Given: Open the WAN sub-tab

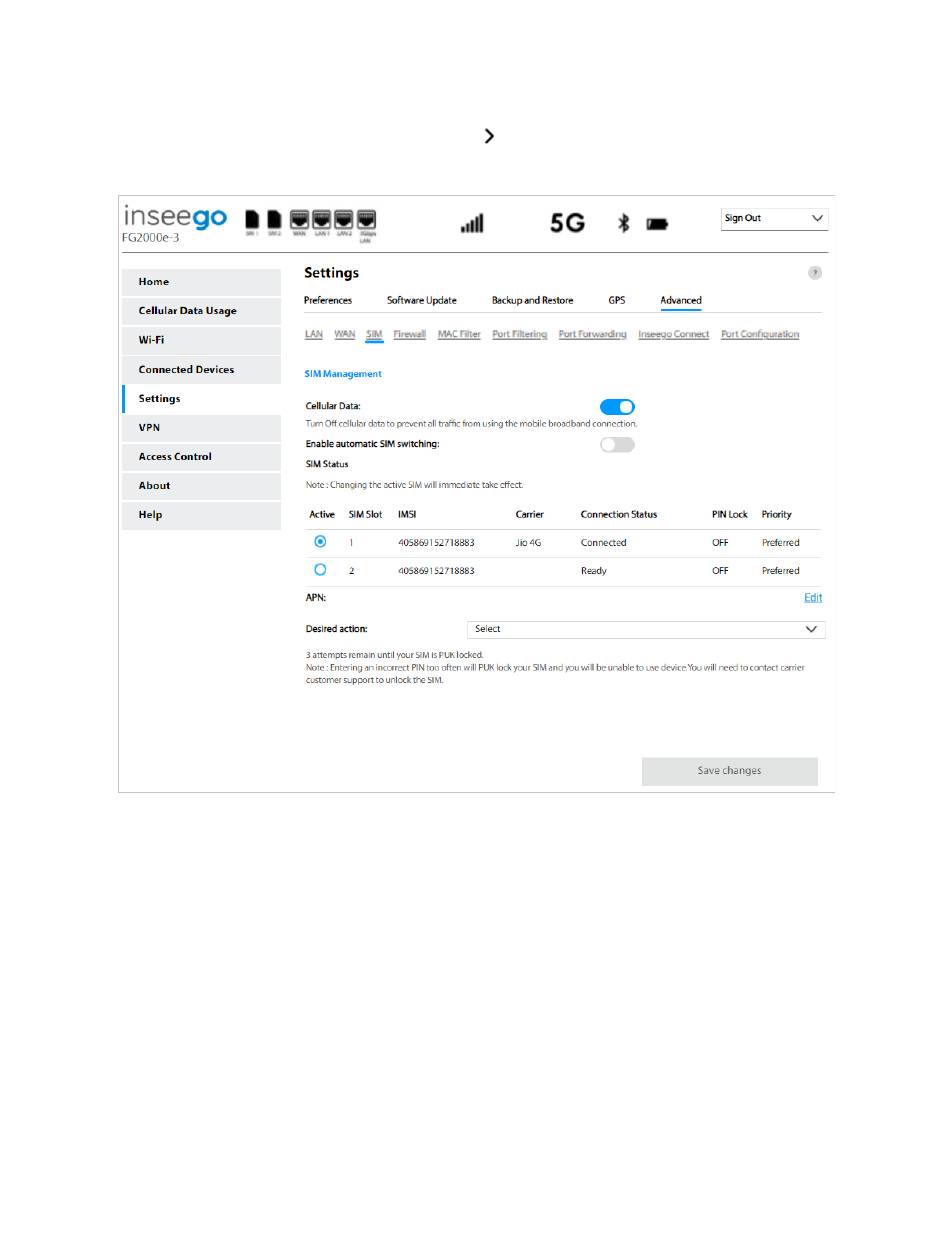Looking at the screenshot, I should click(x=345, y=334).
